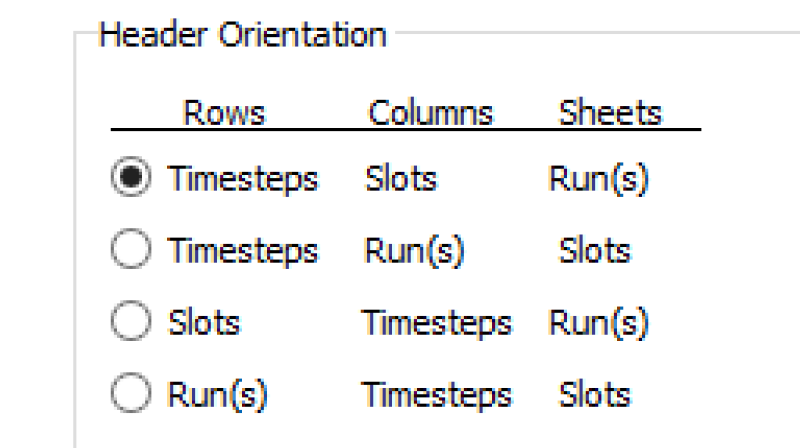Pick the Run(s), Timesteps, Slots radio button
800x448 pixels.
point(129,394)
